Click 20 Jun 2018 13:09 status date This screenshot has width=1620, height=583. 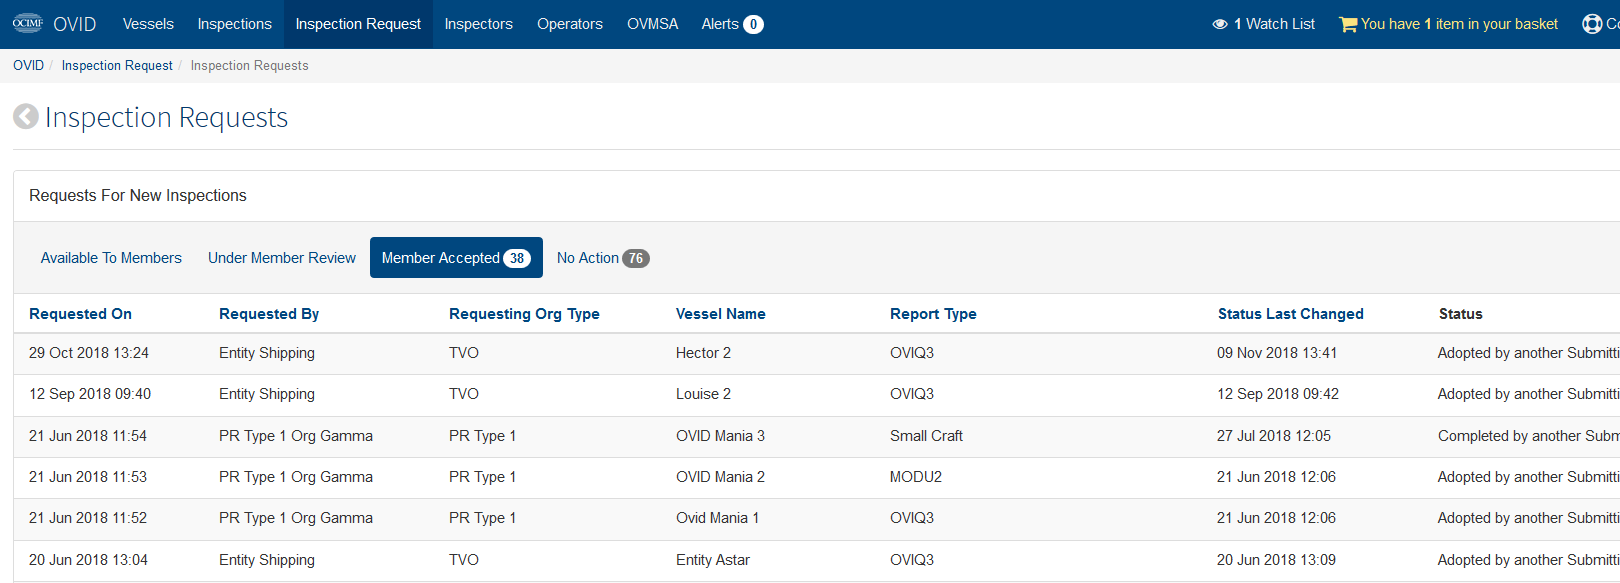pyautogui.click(x=1276, y=560)
